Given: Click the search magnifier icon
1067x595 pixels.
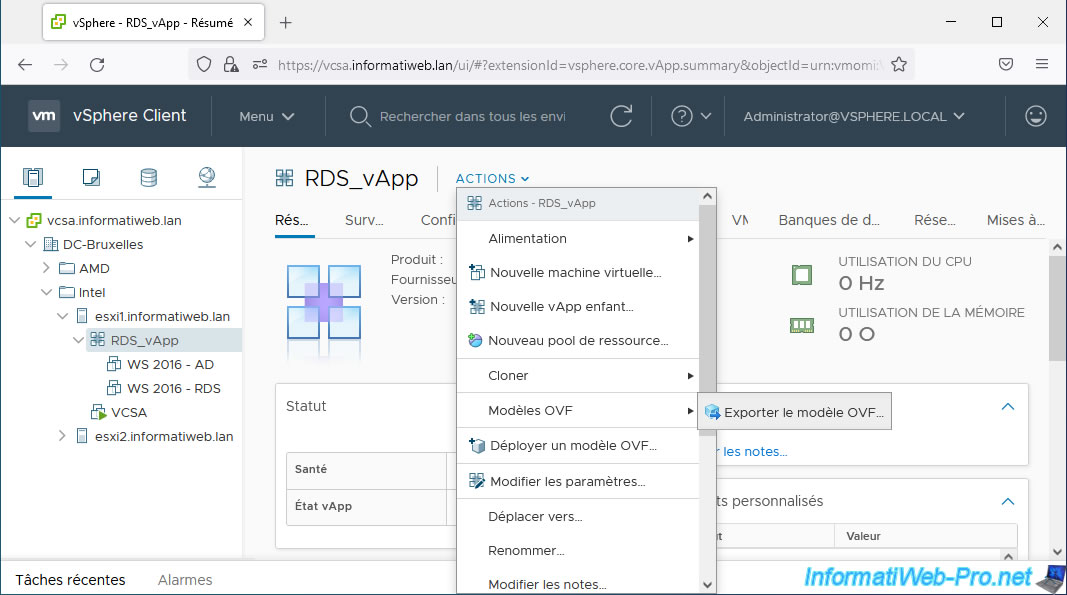Looking at the screenshot, I should pyautogui.click(x=360, y=116).
